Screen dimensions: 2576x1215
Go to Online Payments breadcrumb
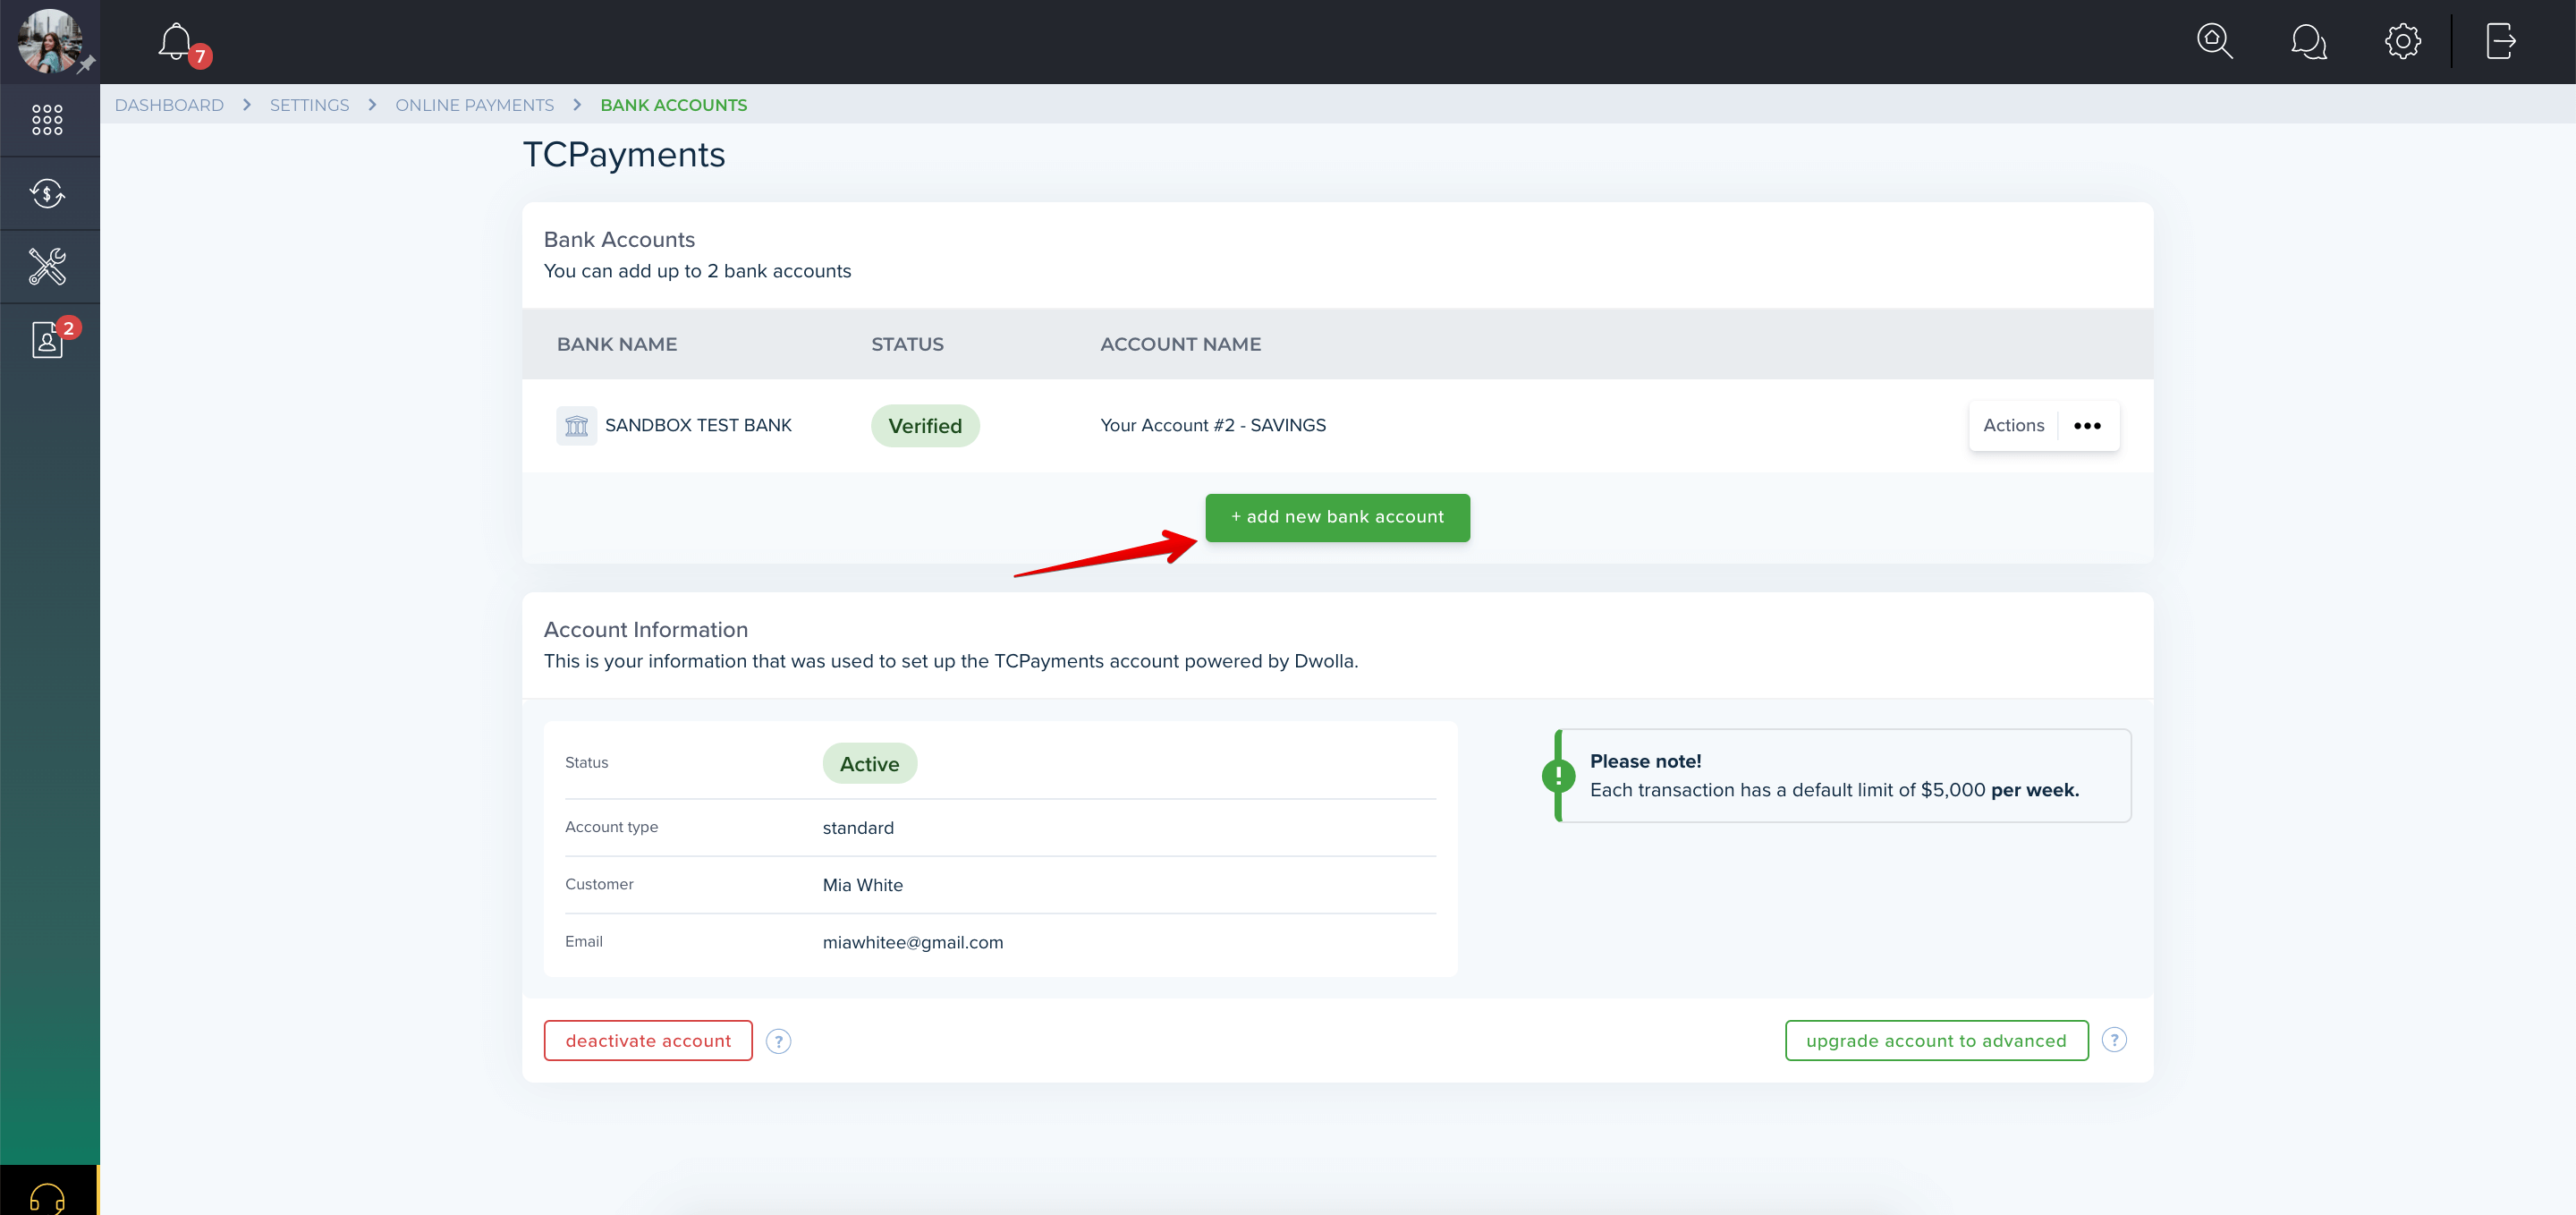click(x=474, y=105)
